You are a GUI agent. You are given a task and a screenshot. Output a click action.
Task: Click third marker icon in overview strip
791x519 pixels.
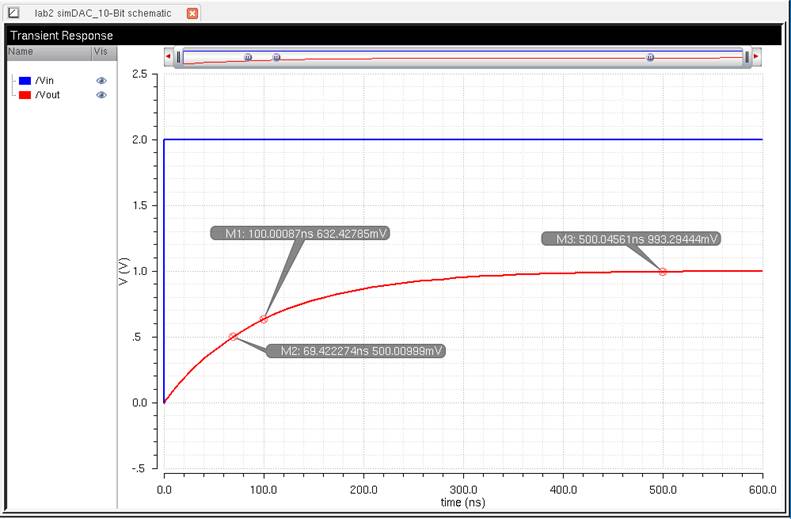pyautogui.click(x=650, y=58)
